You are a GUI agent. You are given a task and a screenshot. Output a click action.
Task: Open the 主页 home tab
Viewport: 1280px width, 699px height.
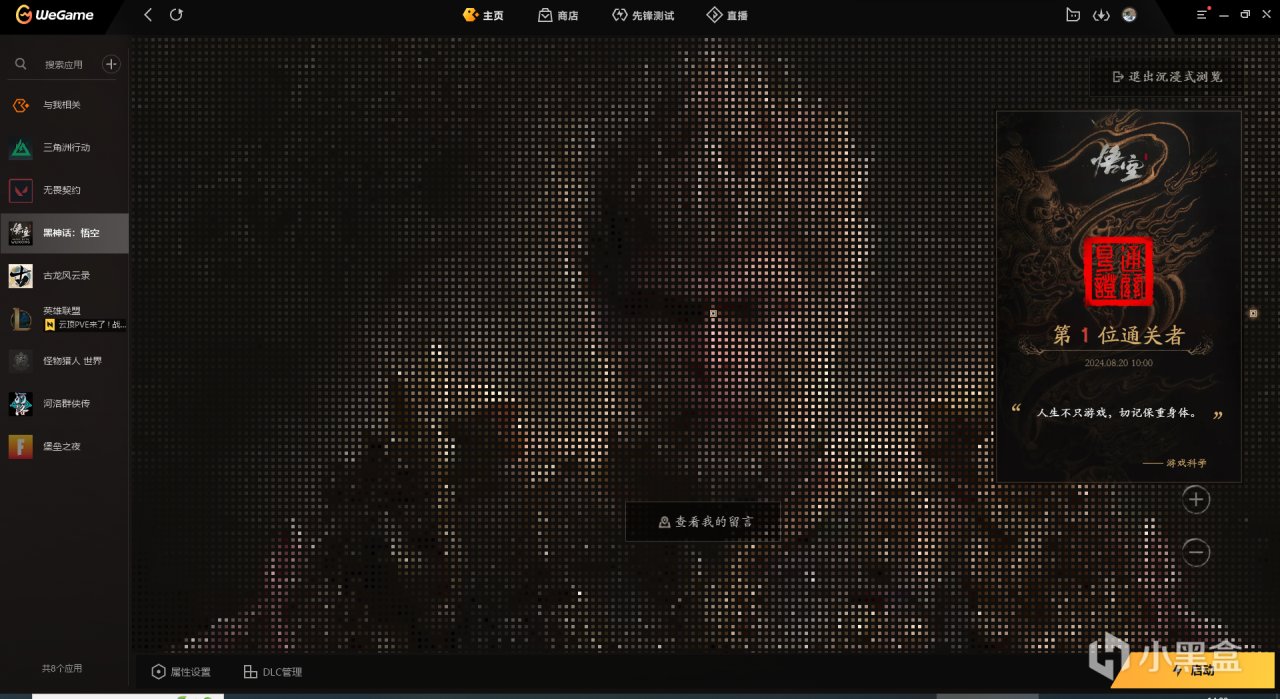[483, 15]
